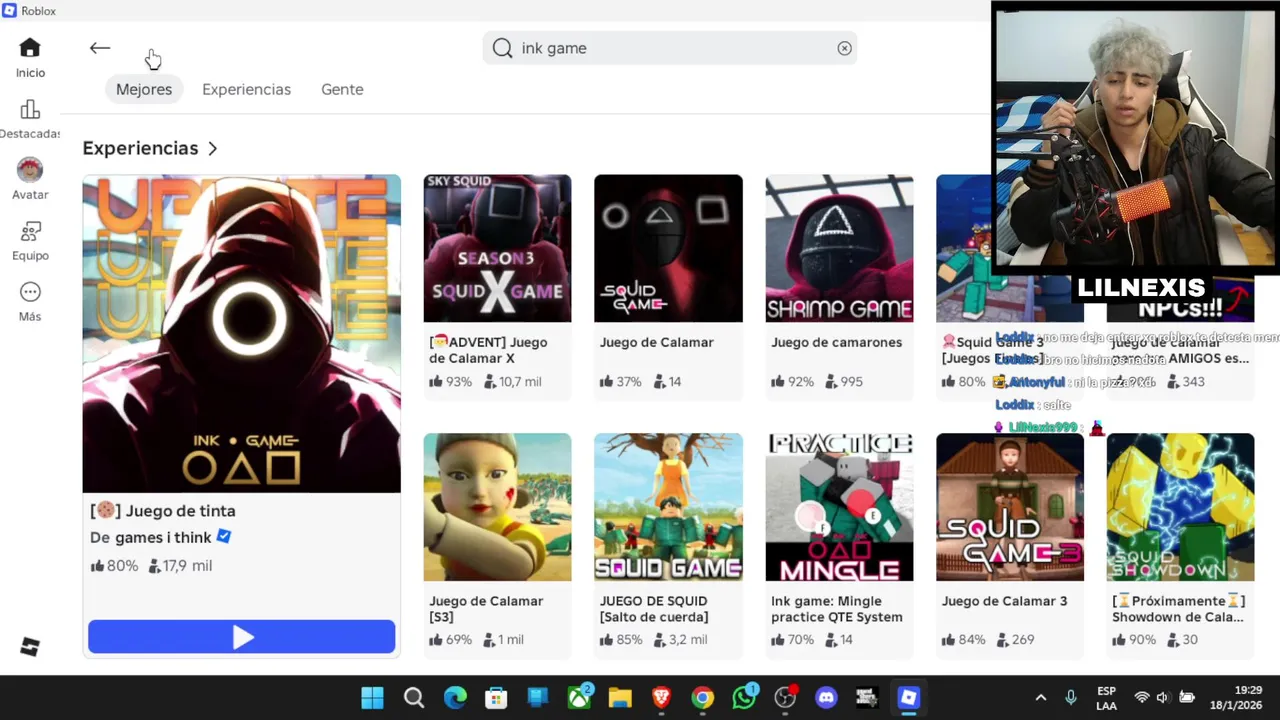Open 'JUEGO DE SQUID [Salto de cuerda]' title
1280x720 pixels.
[654, 609]
